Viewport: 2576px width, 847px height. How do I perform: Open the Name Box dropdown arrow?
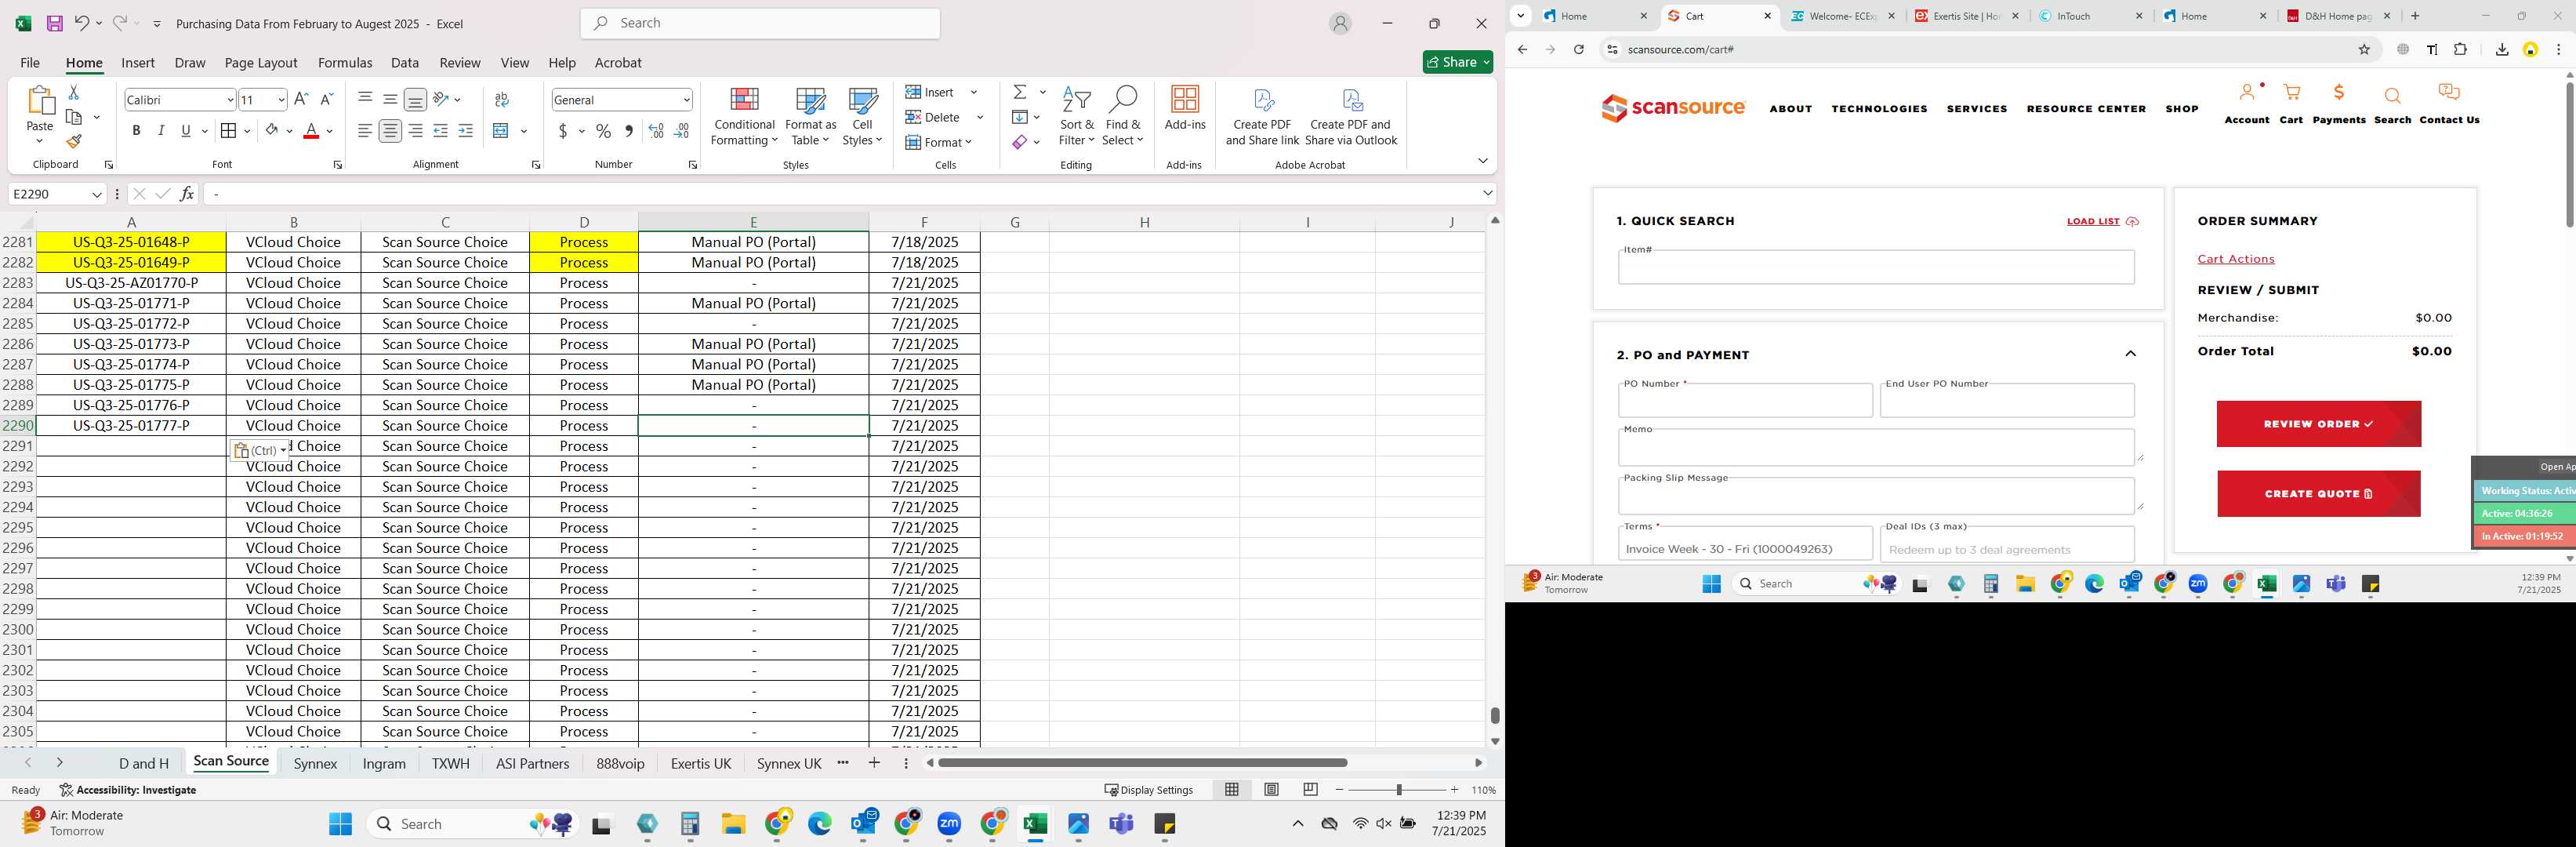(x=97, y=194)
